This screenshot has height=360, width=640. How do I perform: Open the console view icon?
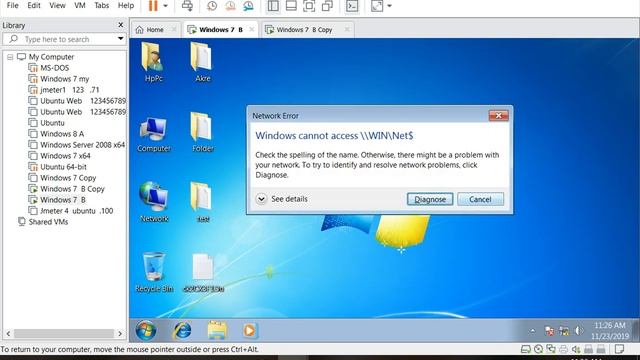352,6
